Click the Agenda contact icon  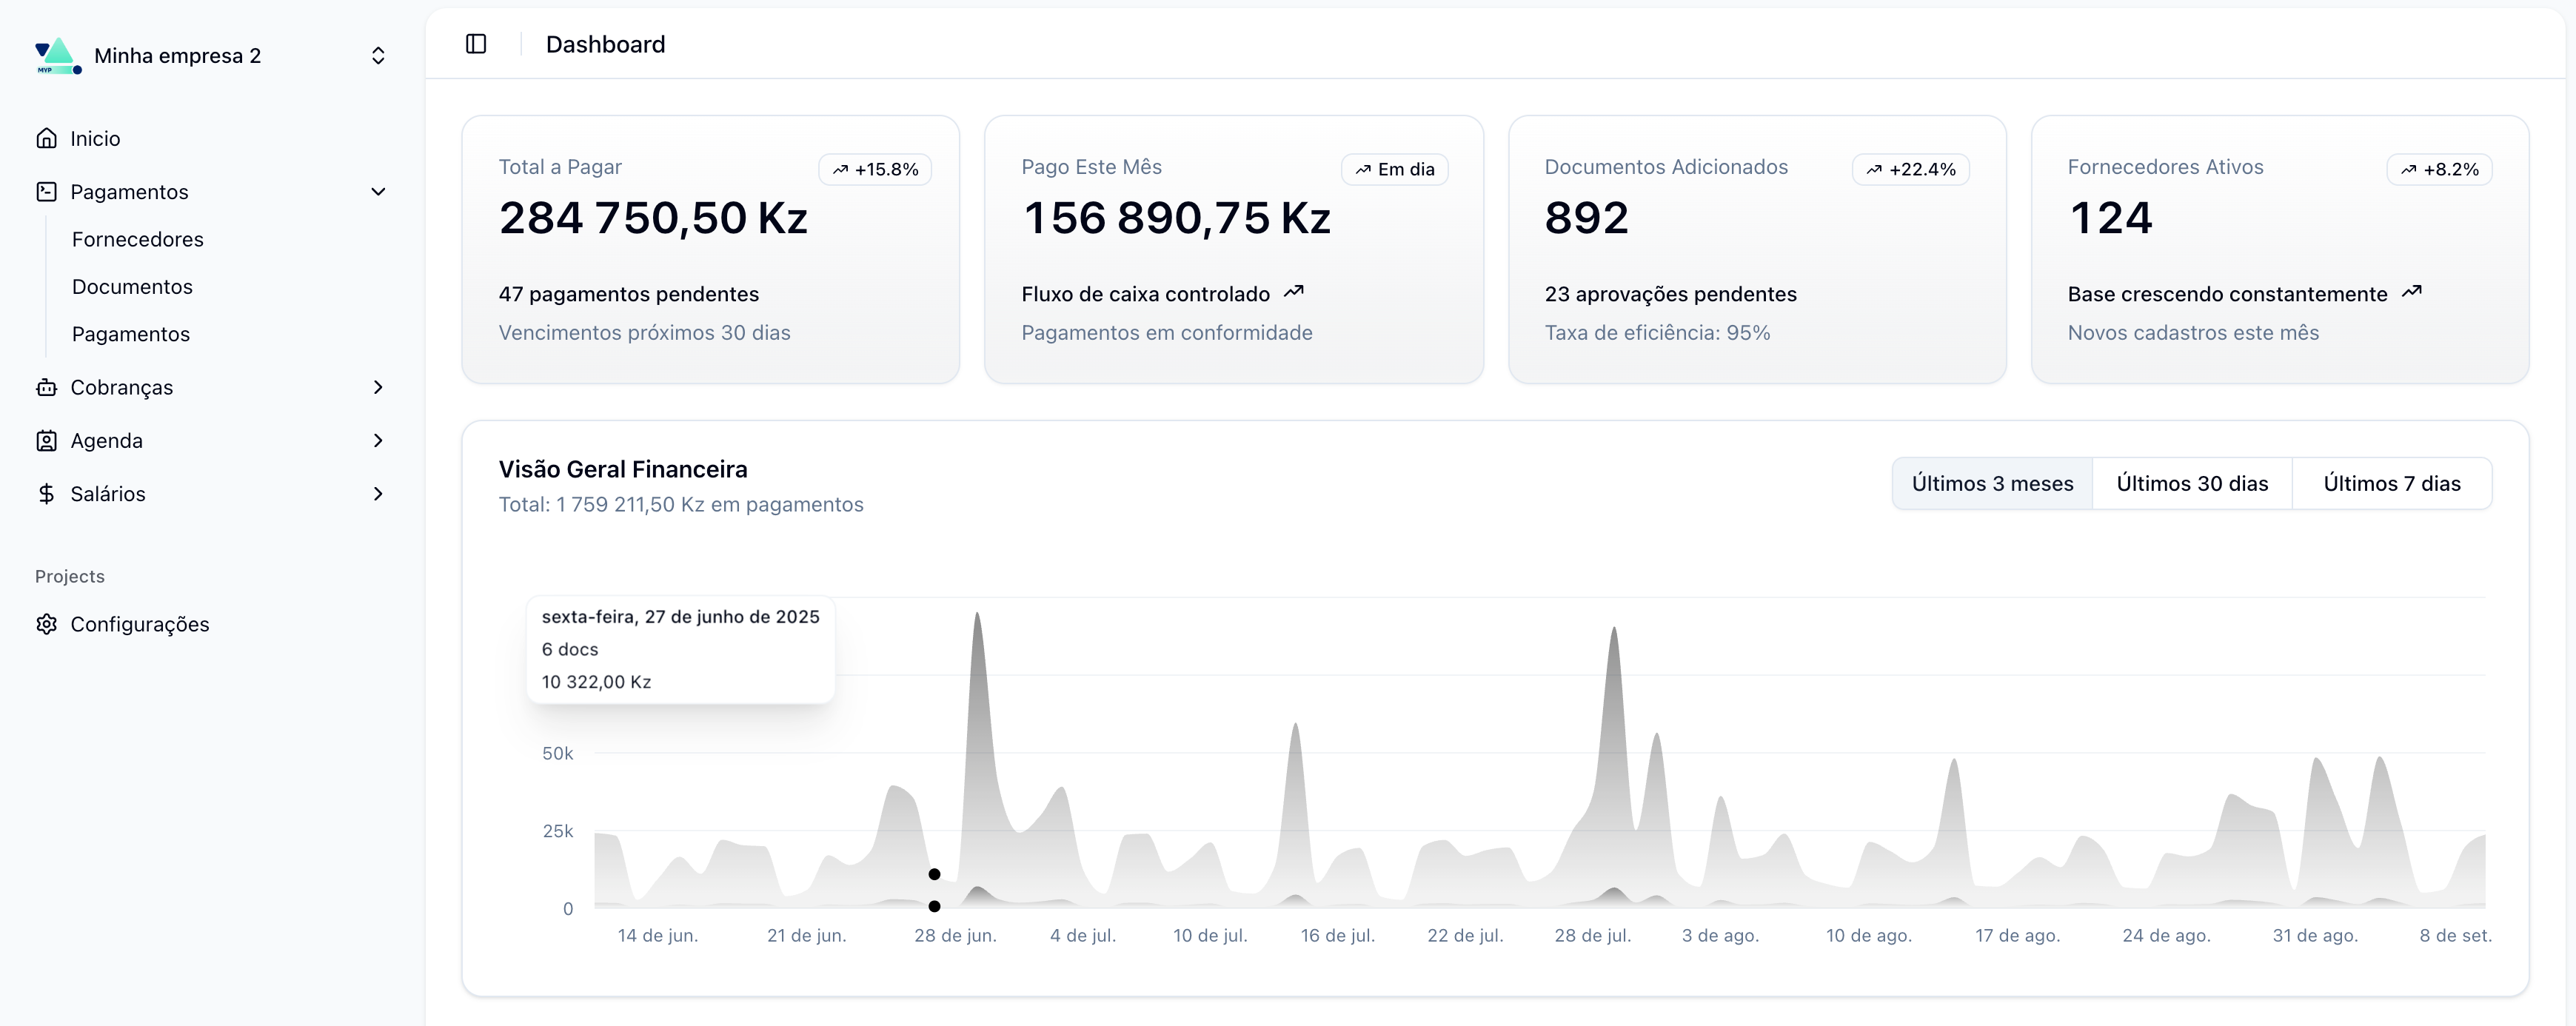pyautogui.click(x=46, y=440)
